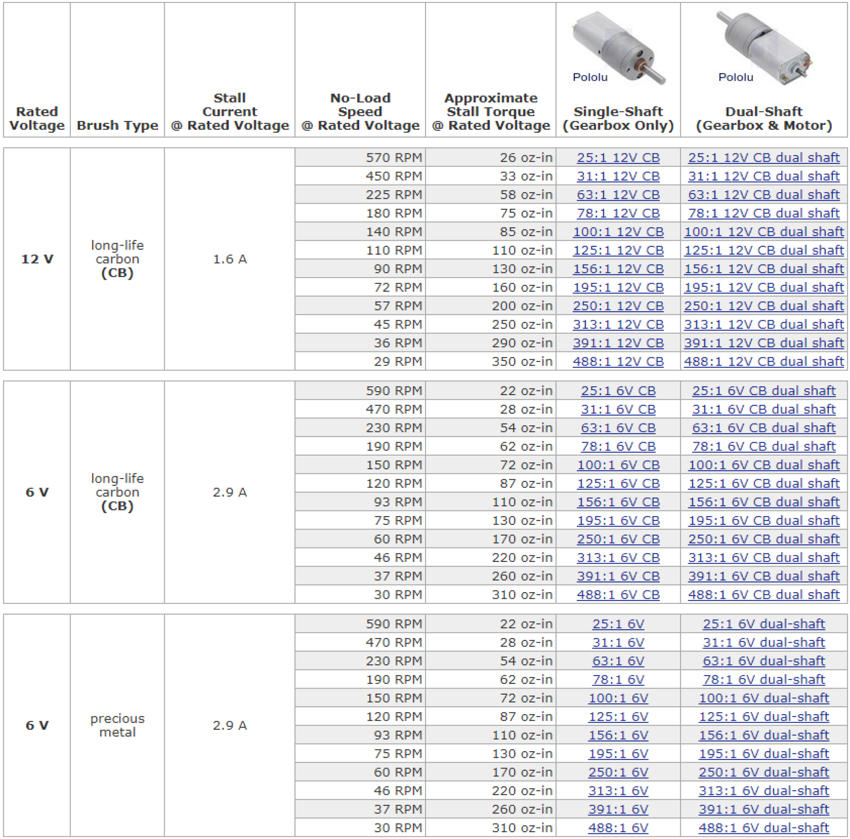Click the dual-shaft gearmotor product image
This screenshot has width=850, height=839.
pos(764,49)
